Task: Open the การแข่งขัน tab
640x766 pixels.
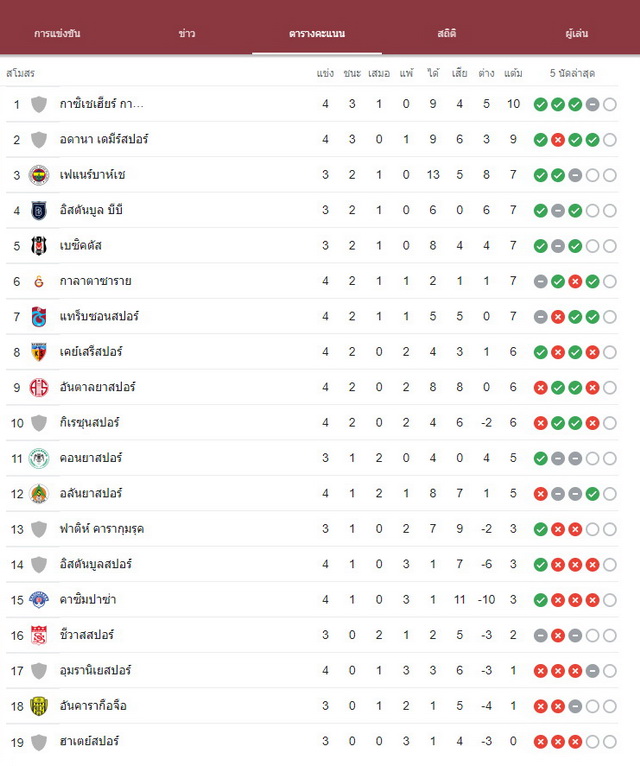Action: [57, 33]
